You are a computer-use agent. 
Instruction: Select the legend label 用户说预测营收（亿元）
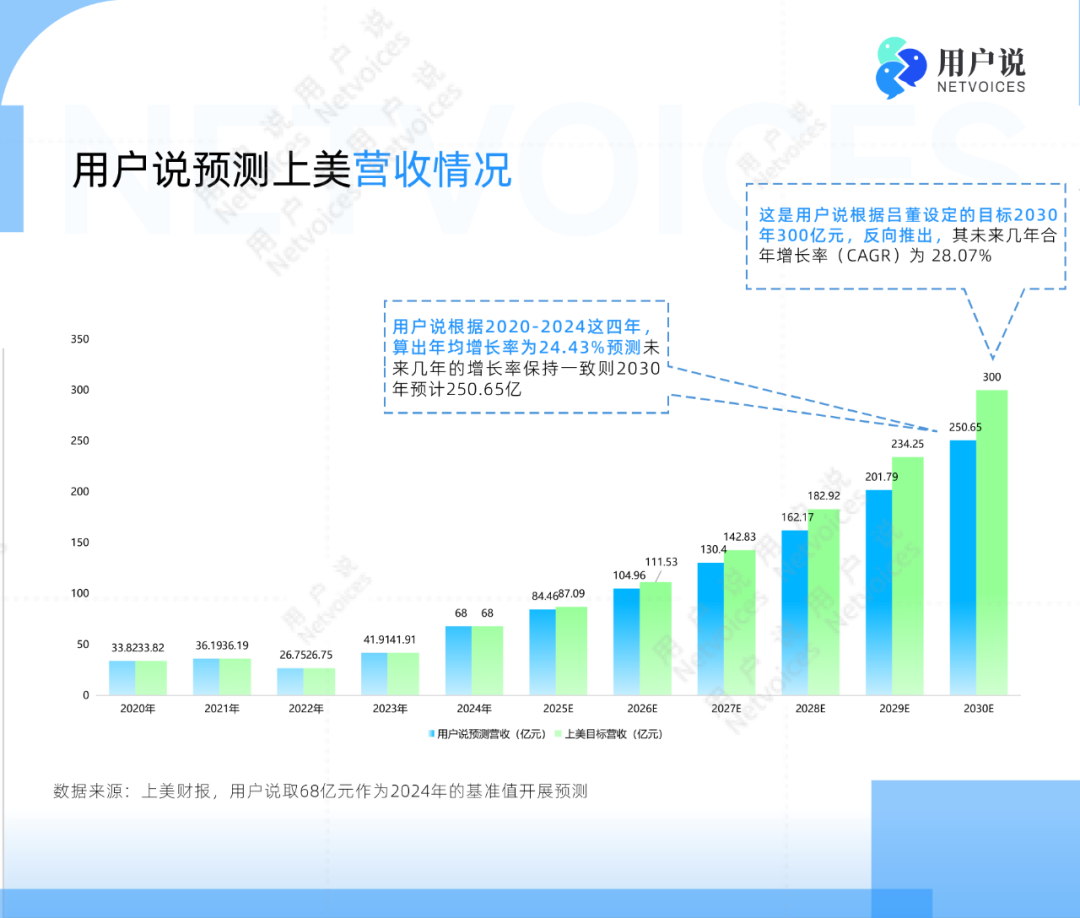[x=492, y=734]
